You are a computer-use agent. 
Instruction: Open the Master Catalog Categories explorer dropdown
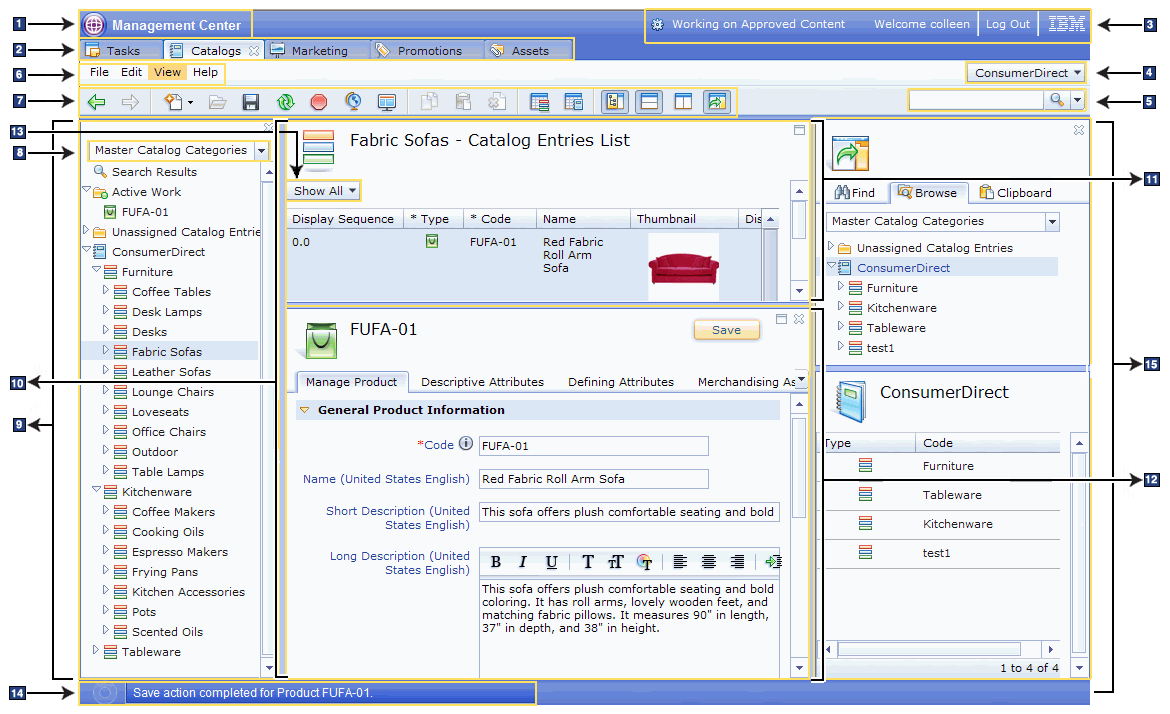261,151
